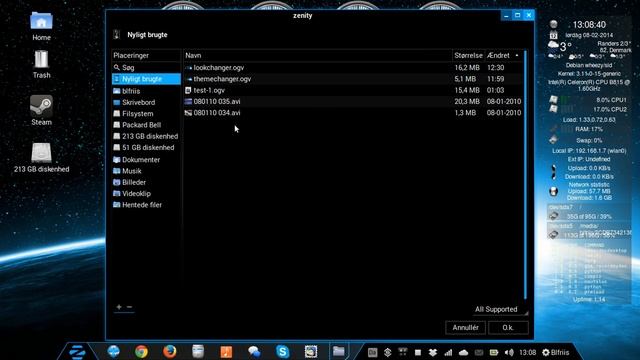The height and width of the screenshot is (360, 640).
Task: Click the Annullér button
Action: pyautogui.click(x=465, y=328)
